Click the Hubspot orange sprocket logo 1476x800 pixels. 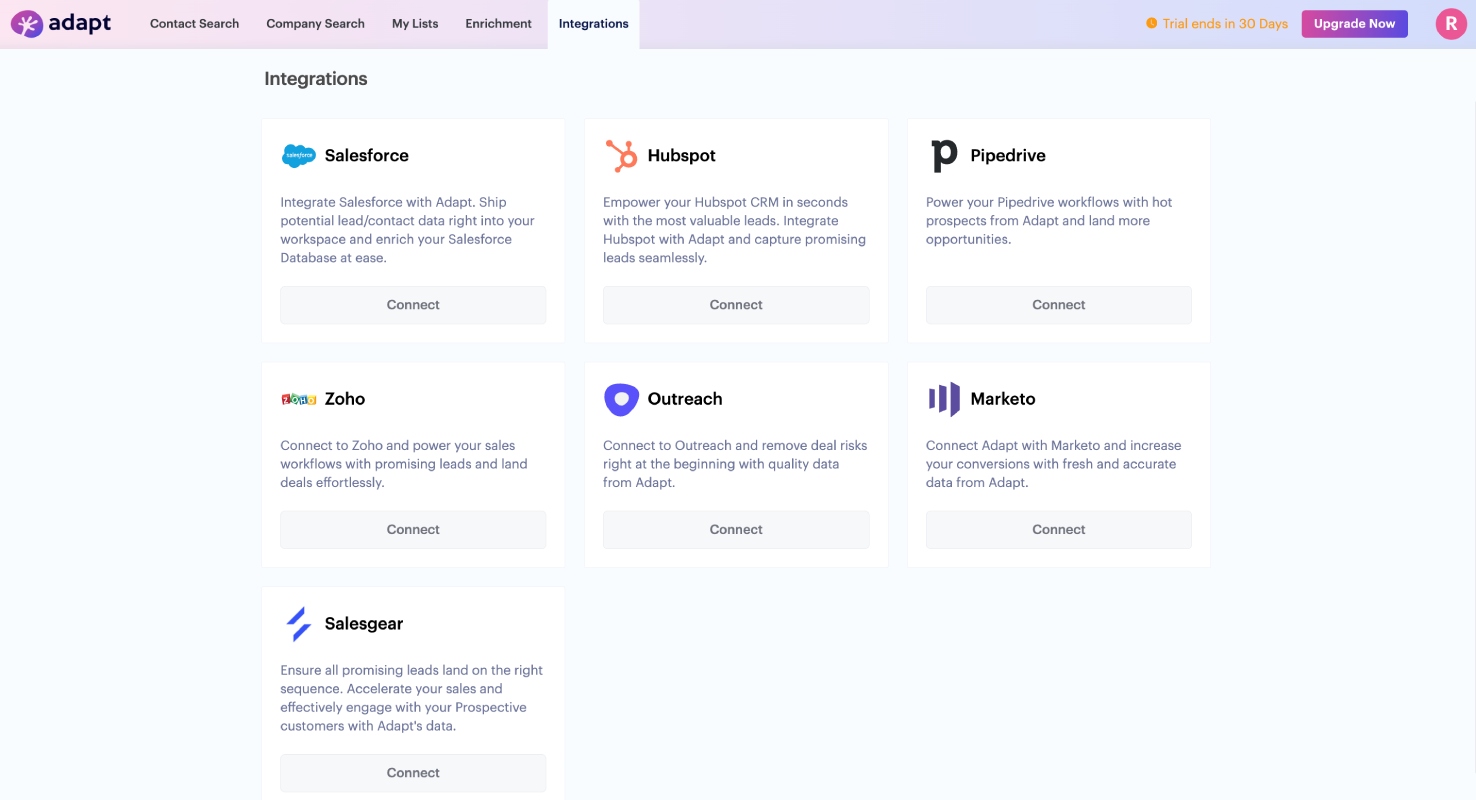pos(621,156)
